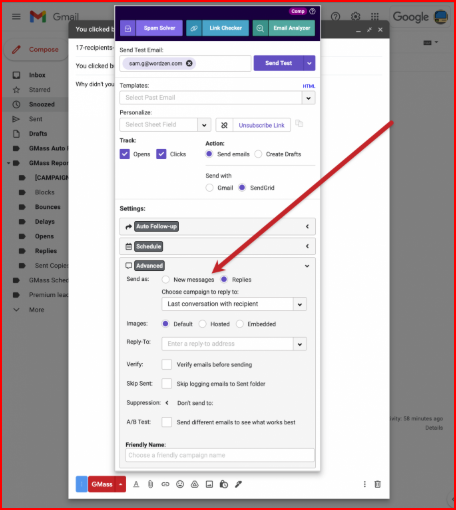Insert files using Google Drive icon
The width and height of the screenshot is (456, 510).
(195, 484)
